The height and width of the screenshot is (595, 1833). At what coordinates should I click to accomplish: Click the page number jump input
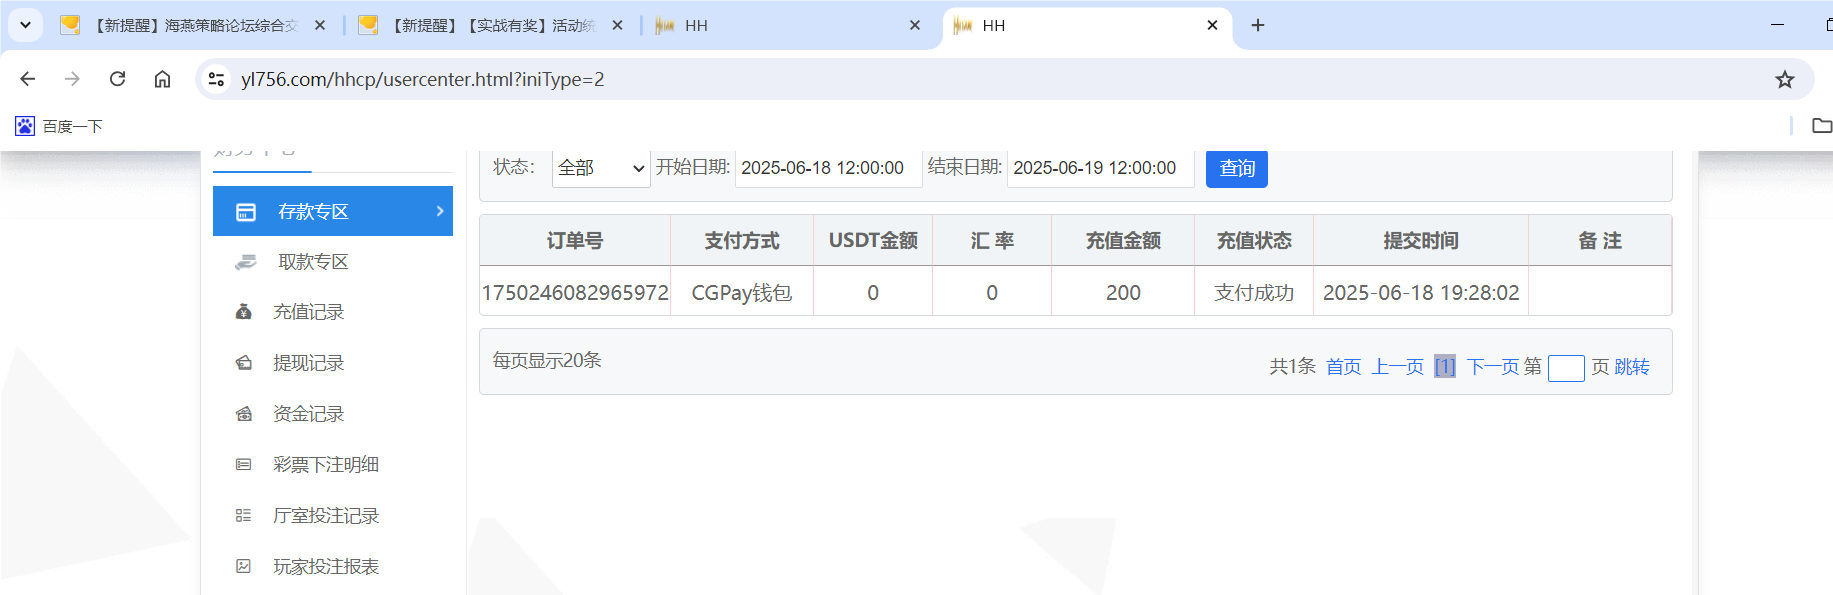tap(1566, 368)
